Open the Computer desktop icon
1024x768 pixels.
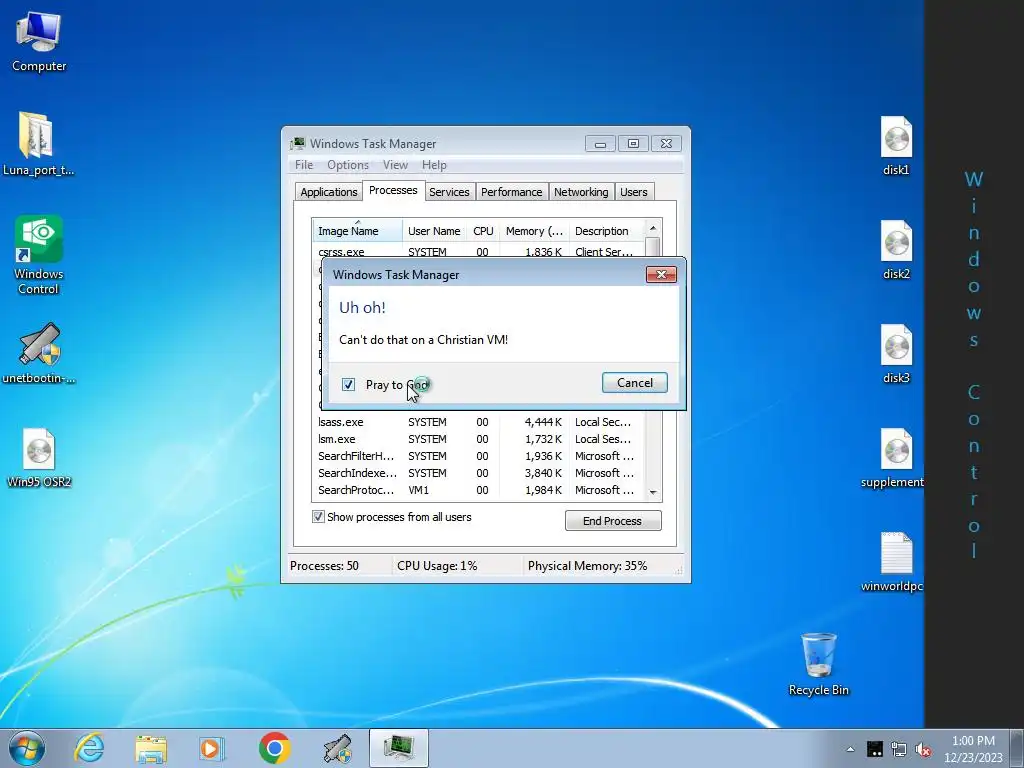click(x=39, y=43)
